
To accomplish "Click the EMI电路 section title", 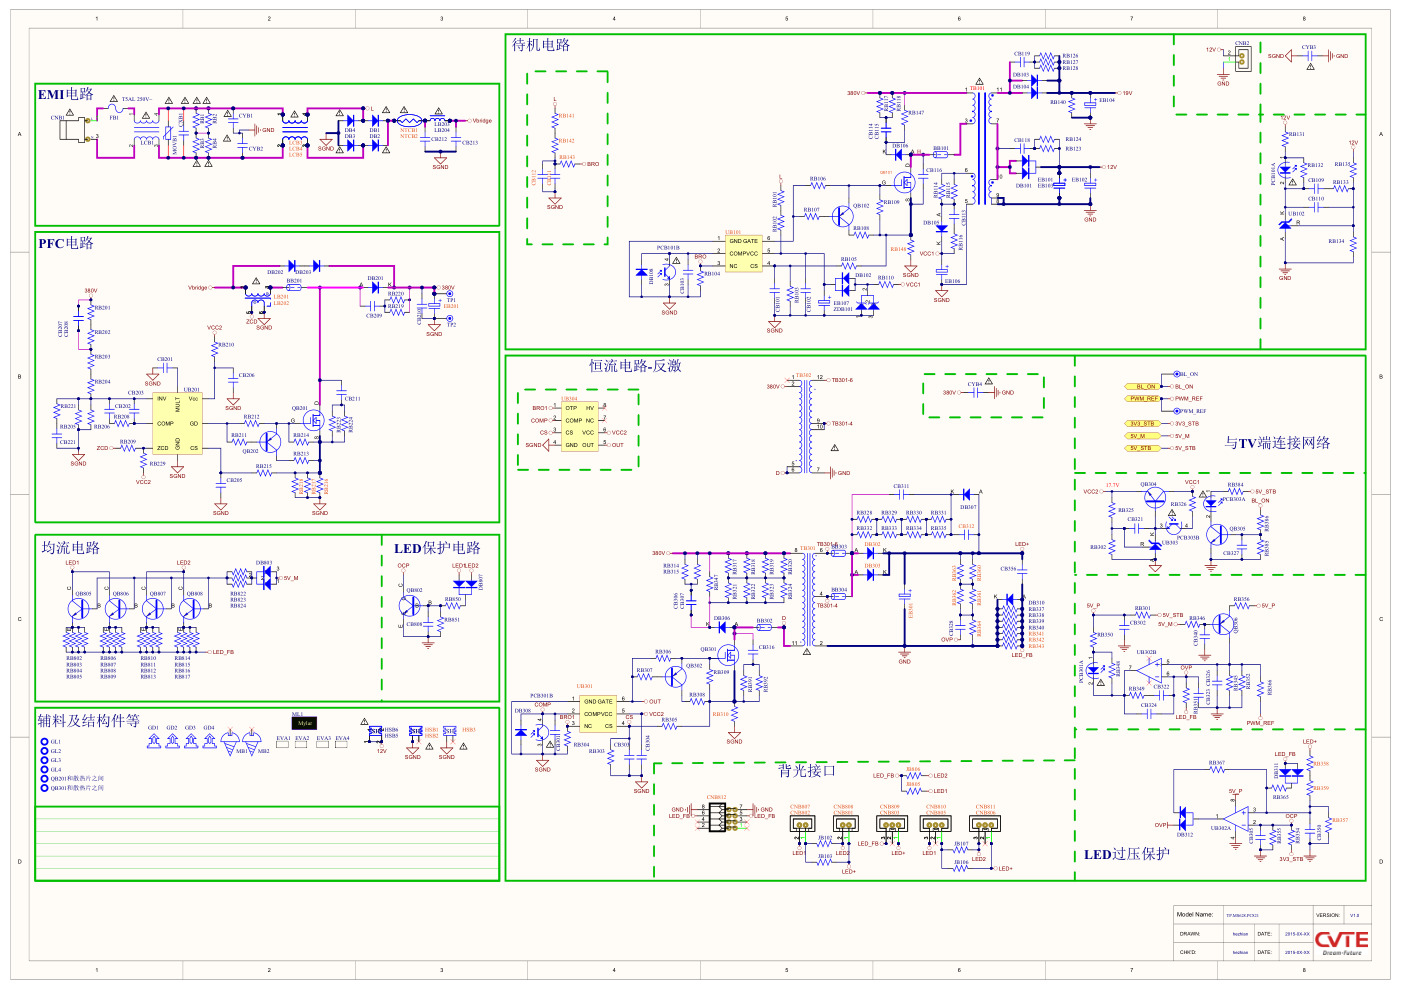I will [x=66, y=94].
